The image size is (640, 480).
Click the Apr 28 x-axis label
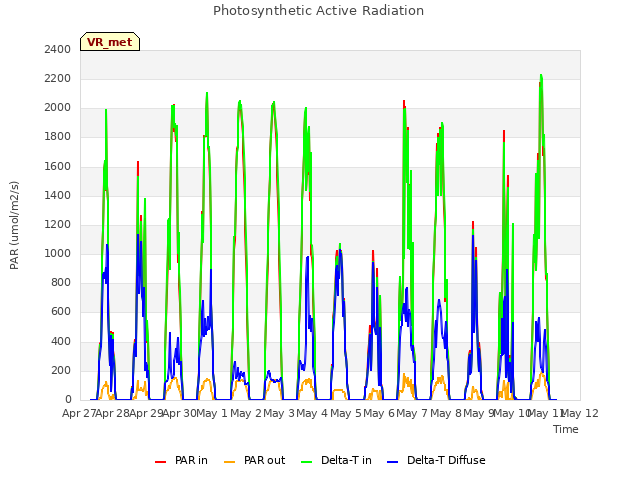pos(112,414)
